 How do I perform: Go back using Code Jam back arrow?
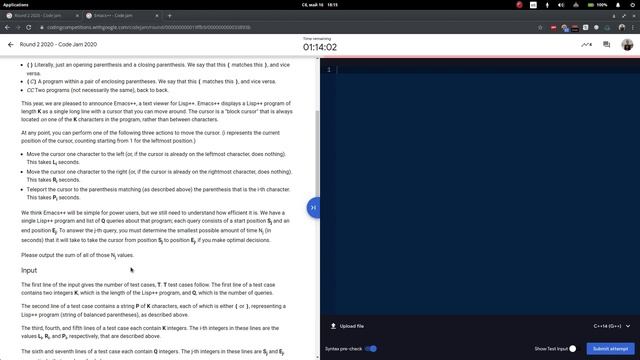tap(11, 44)
